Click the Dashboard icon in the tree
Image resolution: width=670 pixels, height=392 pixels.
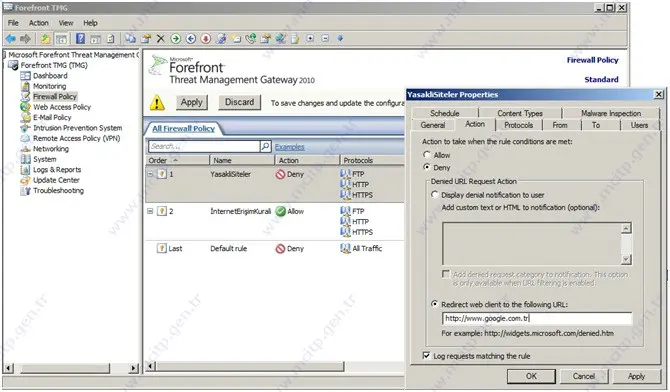click(26, 76)
